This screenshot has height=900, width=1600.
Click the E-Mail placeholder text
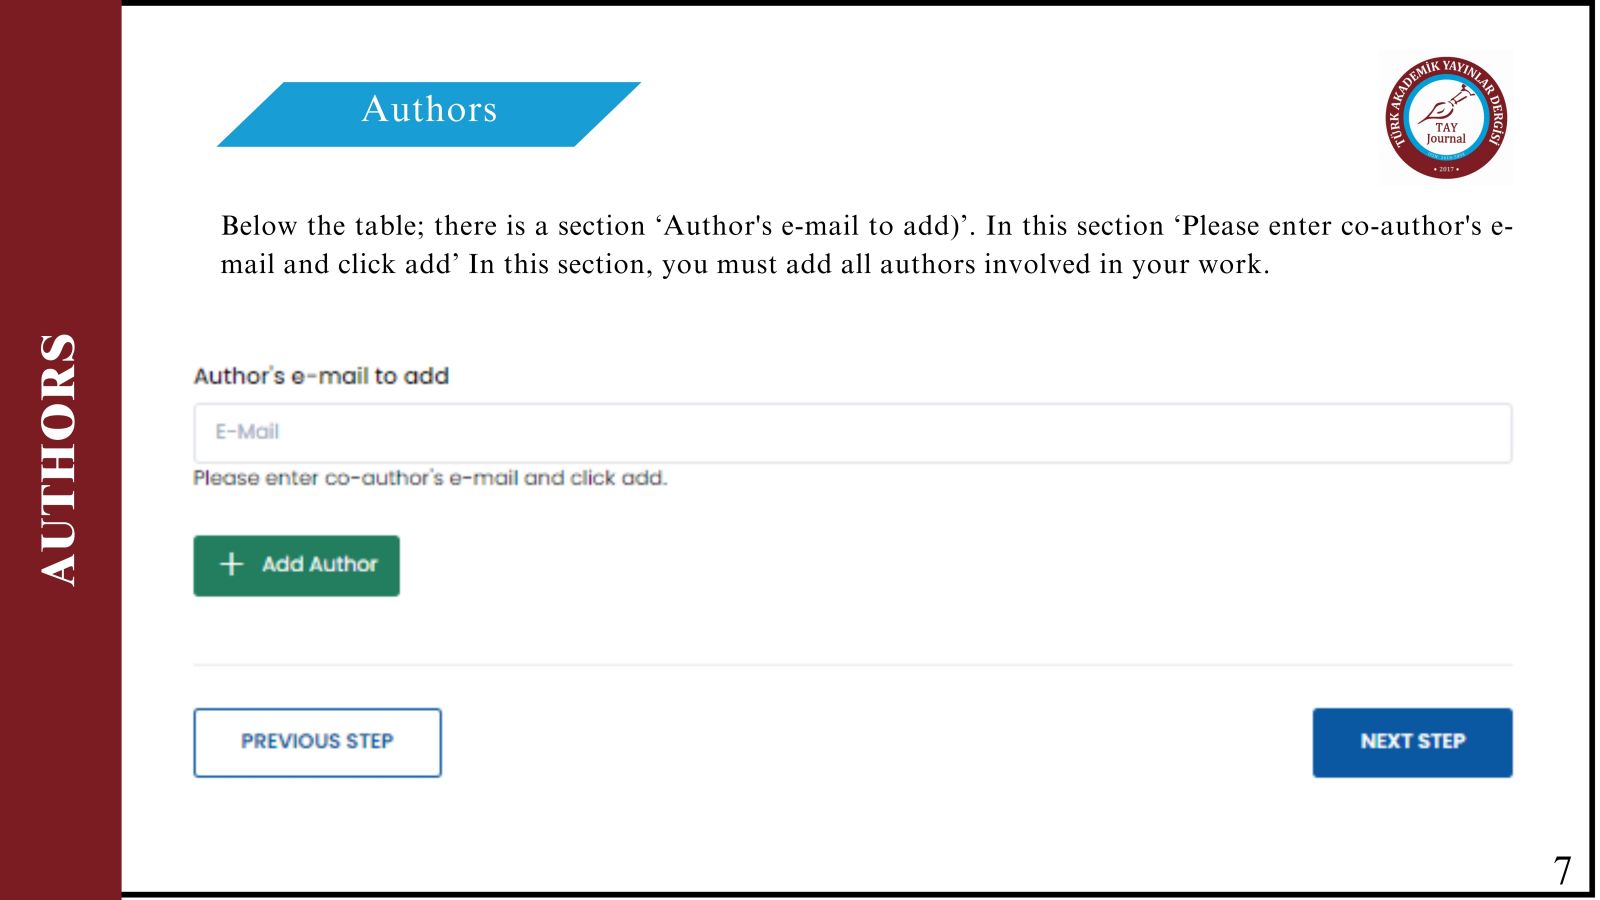tap(247, 432)
